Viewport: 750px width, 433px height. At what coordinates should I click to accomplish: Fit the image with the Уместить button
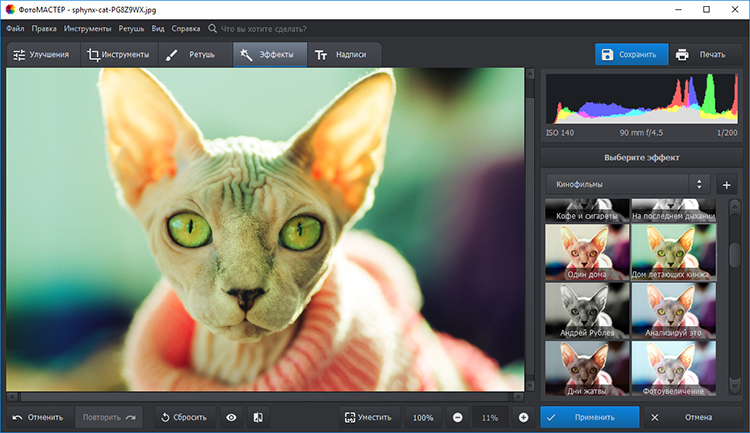[x=367, y=417]
